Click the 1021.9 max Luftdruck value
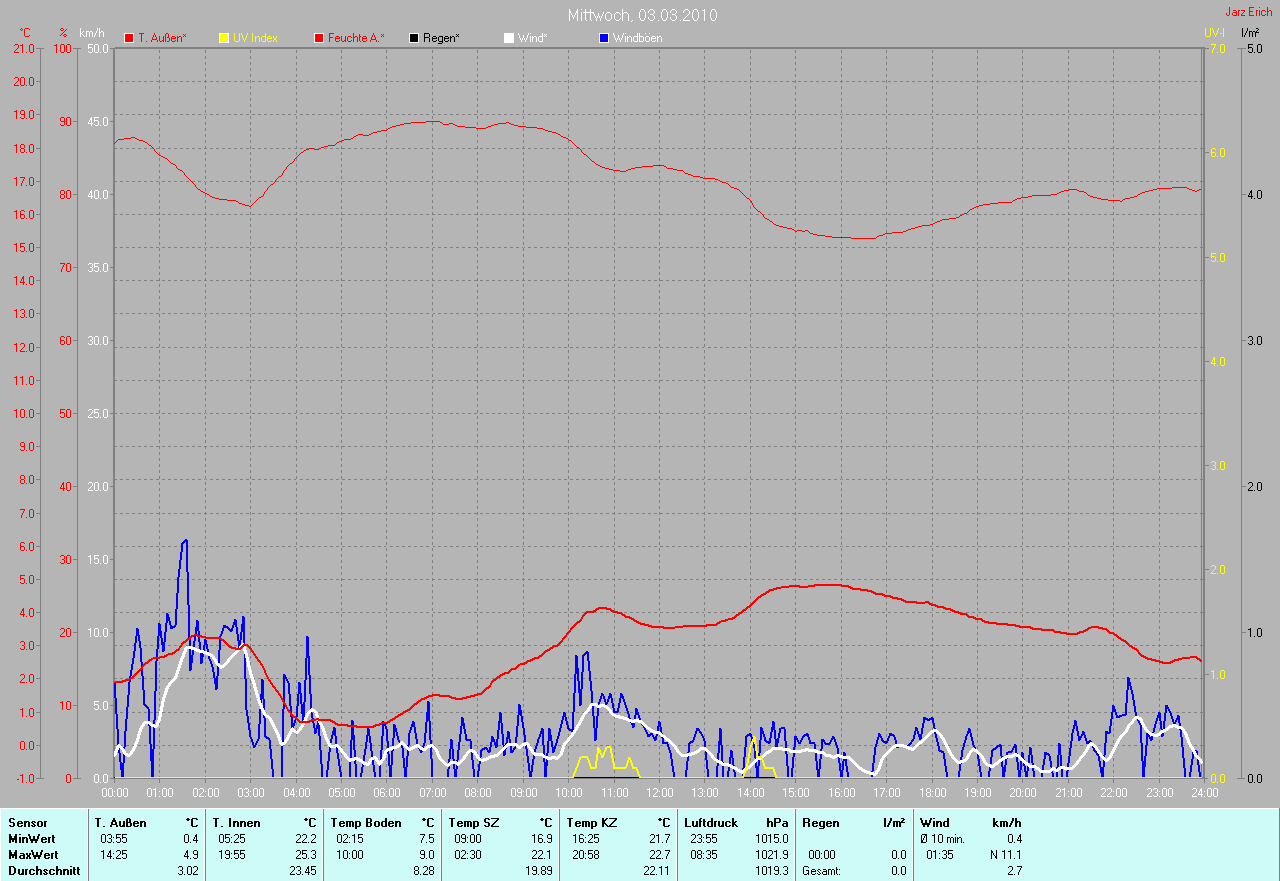This screenshot has width=1280, height=881. tap(771, 855)
